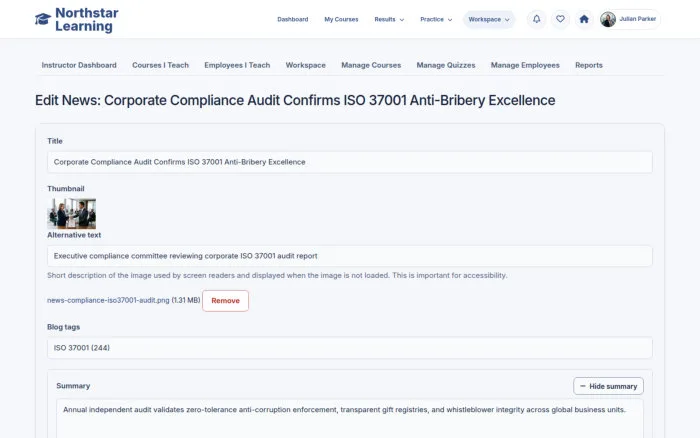
Task: Click the Summary section label
Action: (73, 386)
